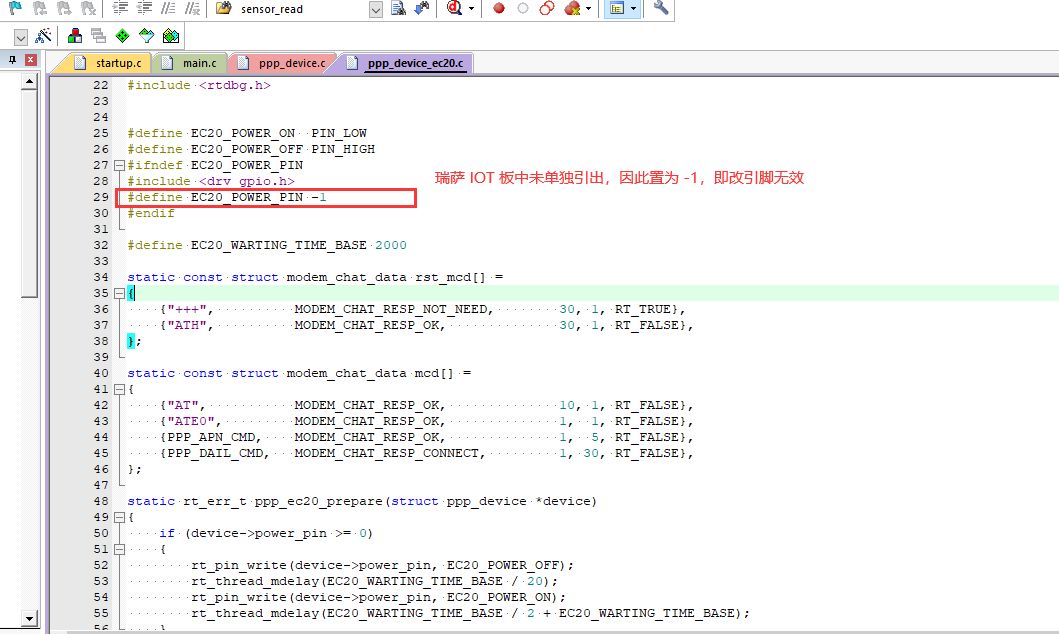Collapse the mcd[] array code fold

119,389
